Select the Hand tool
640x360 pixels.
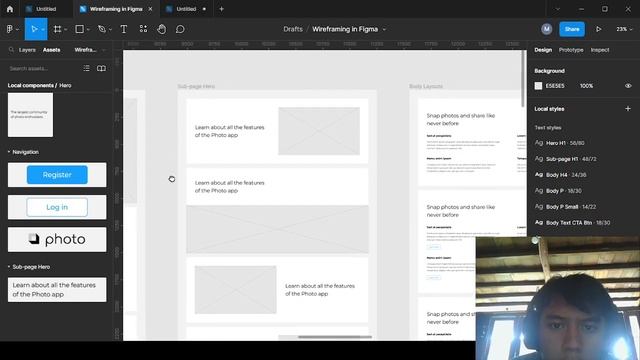(x=162, y=29)
